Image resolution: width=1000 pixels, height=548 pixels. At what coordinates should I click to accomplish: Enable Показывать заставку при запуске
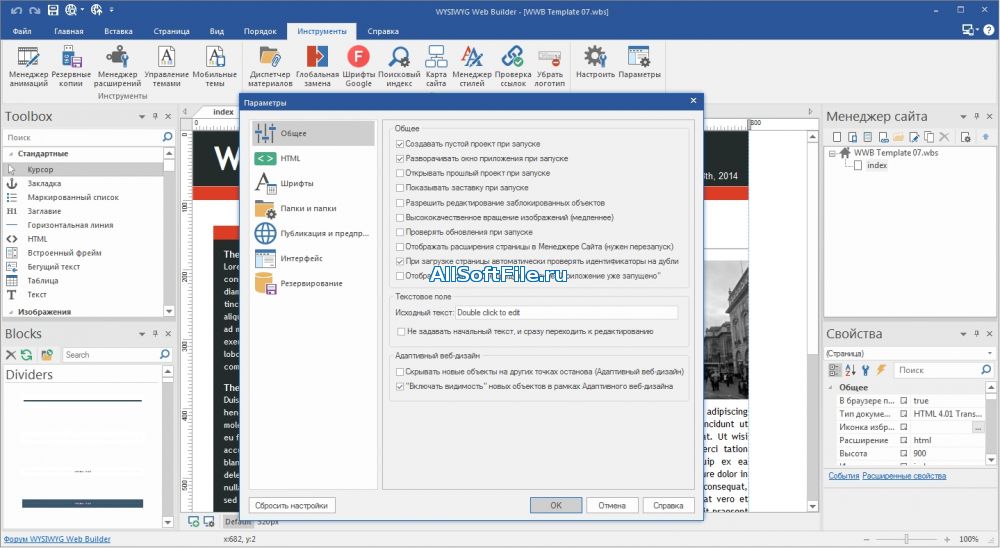pyautogui.click(x=400, y=188)
